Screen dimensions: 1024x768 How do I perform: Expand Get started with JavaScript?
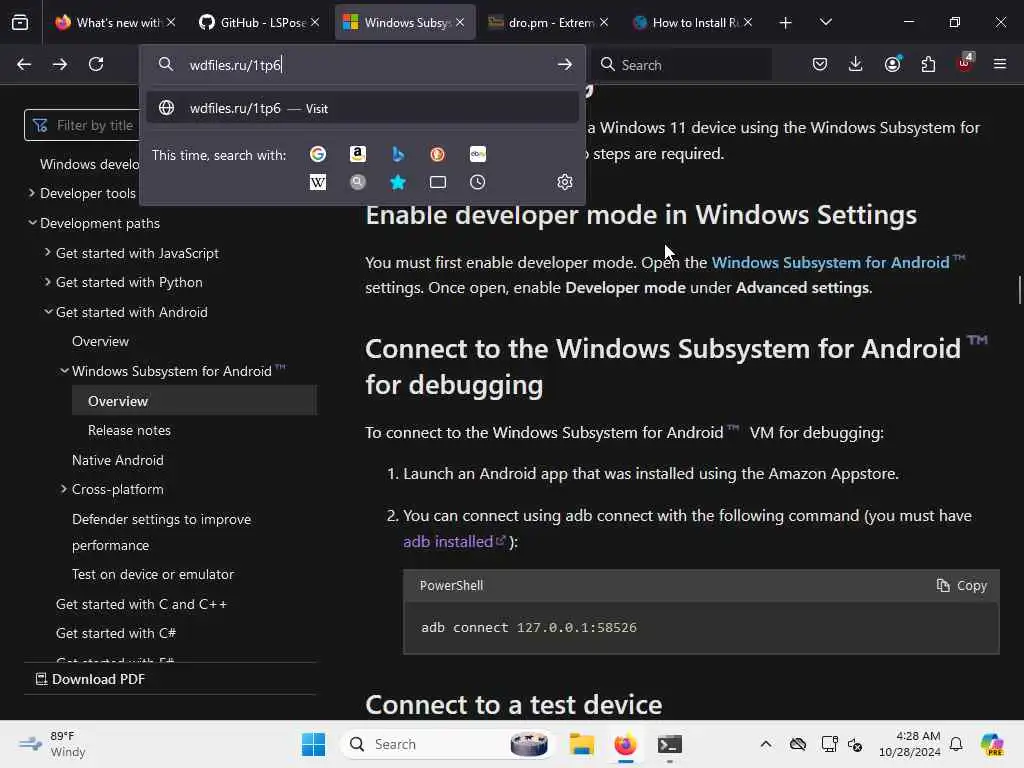[47, 252]
